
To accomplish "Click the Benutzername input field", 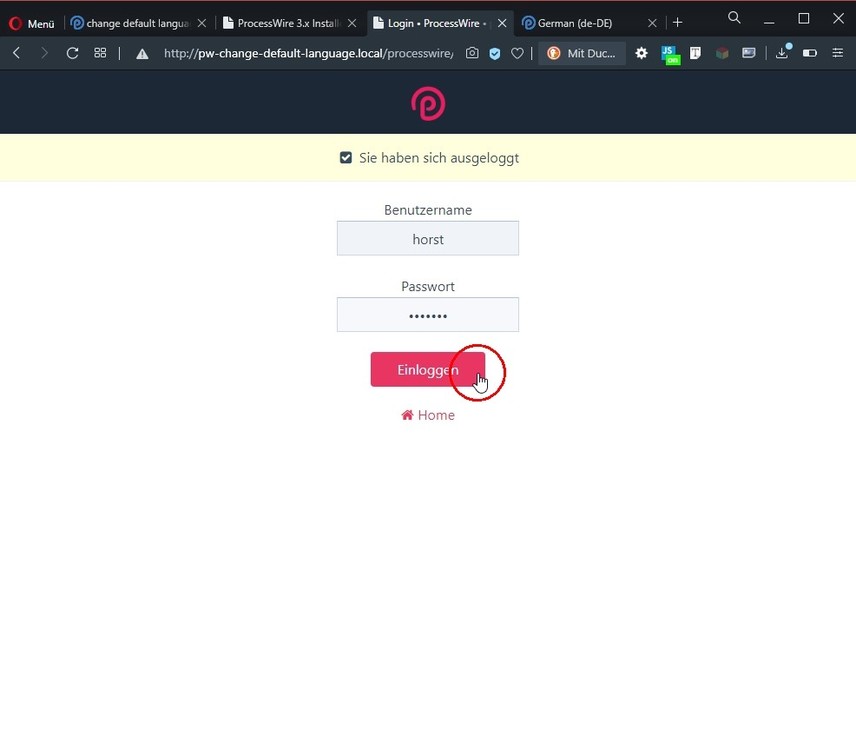I will [x=427, y=238].
